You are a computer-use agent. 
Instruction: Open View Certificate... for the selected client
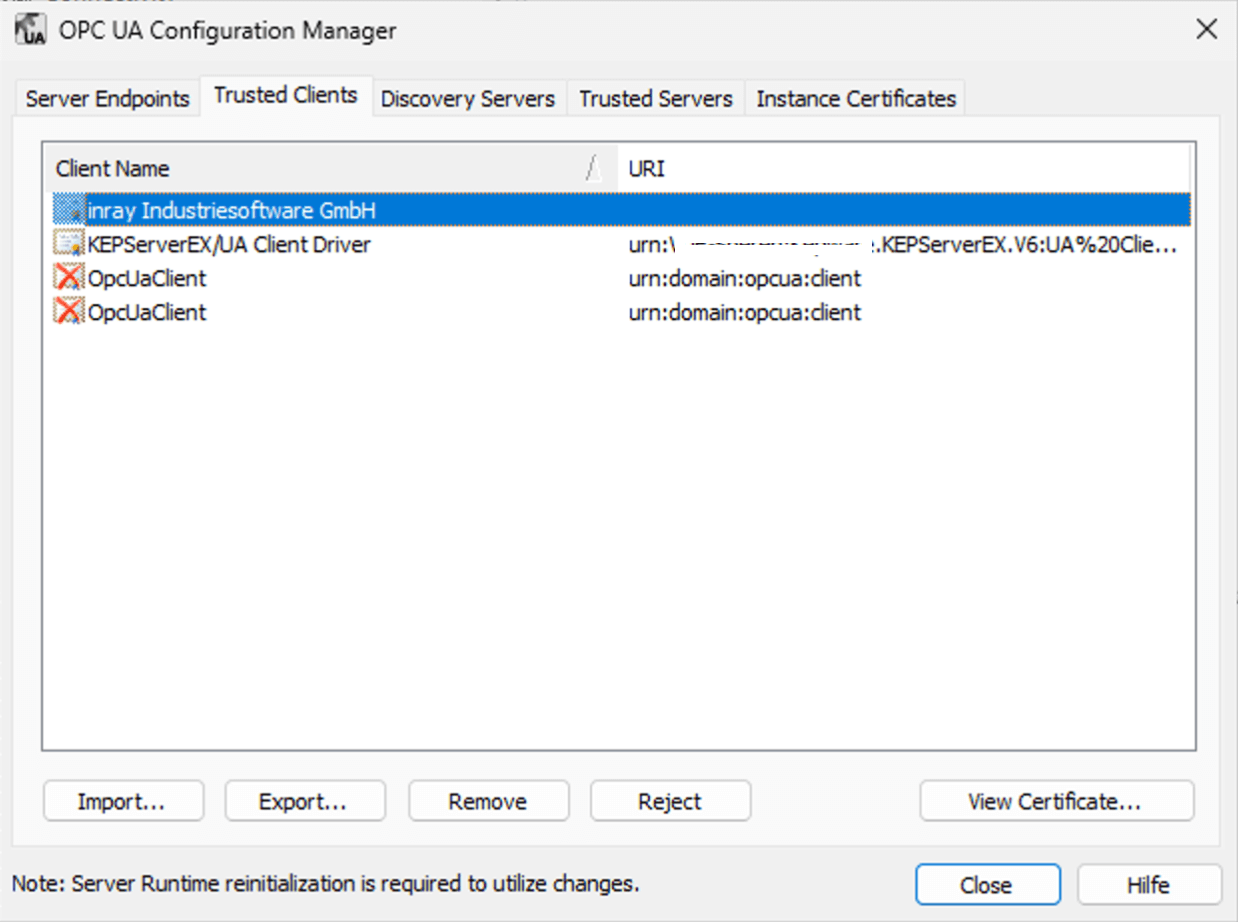(1055, 801)
